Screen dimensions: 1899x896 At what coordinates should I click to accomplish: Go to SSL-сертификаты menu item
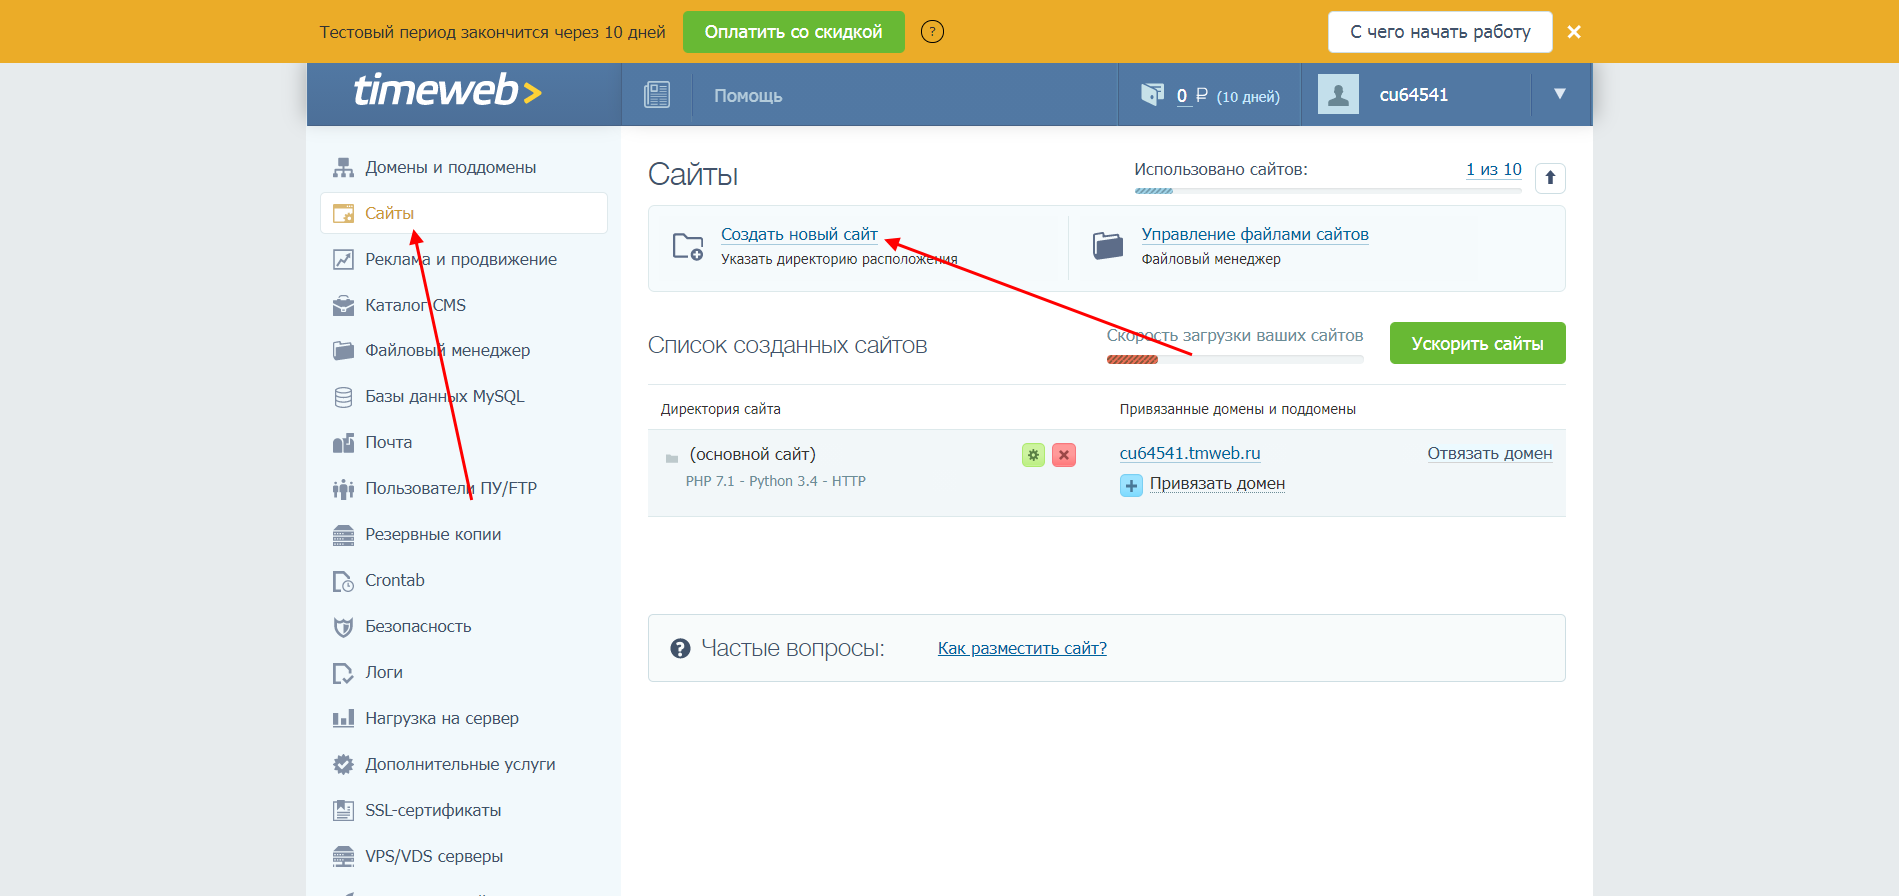pos(433,810)
